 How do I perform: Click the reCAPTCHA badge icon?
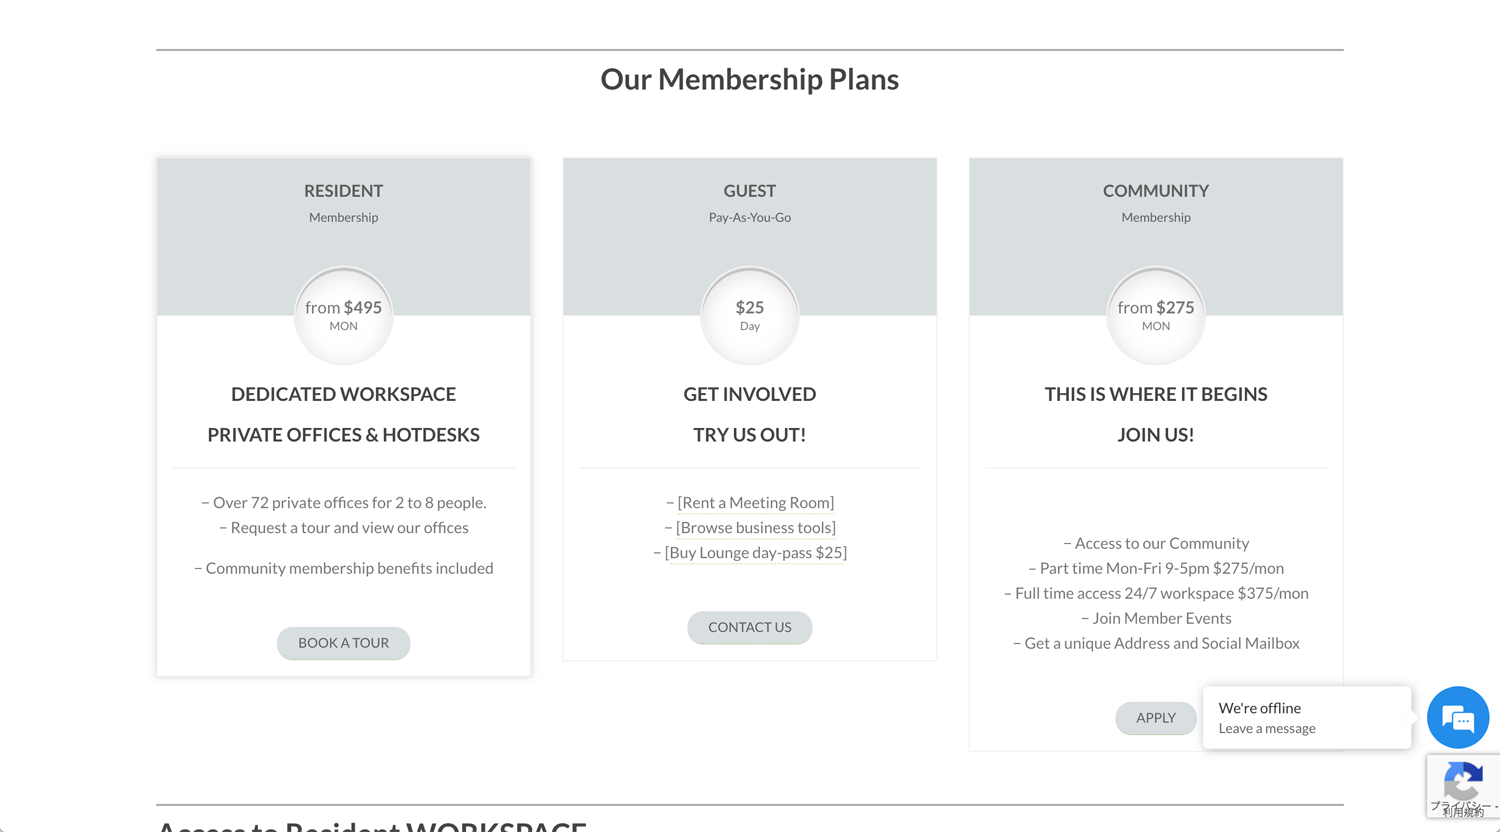(1464, 786)
